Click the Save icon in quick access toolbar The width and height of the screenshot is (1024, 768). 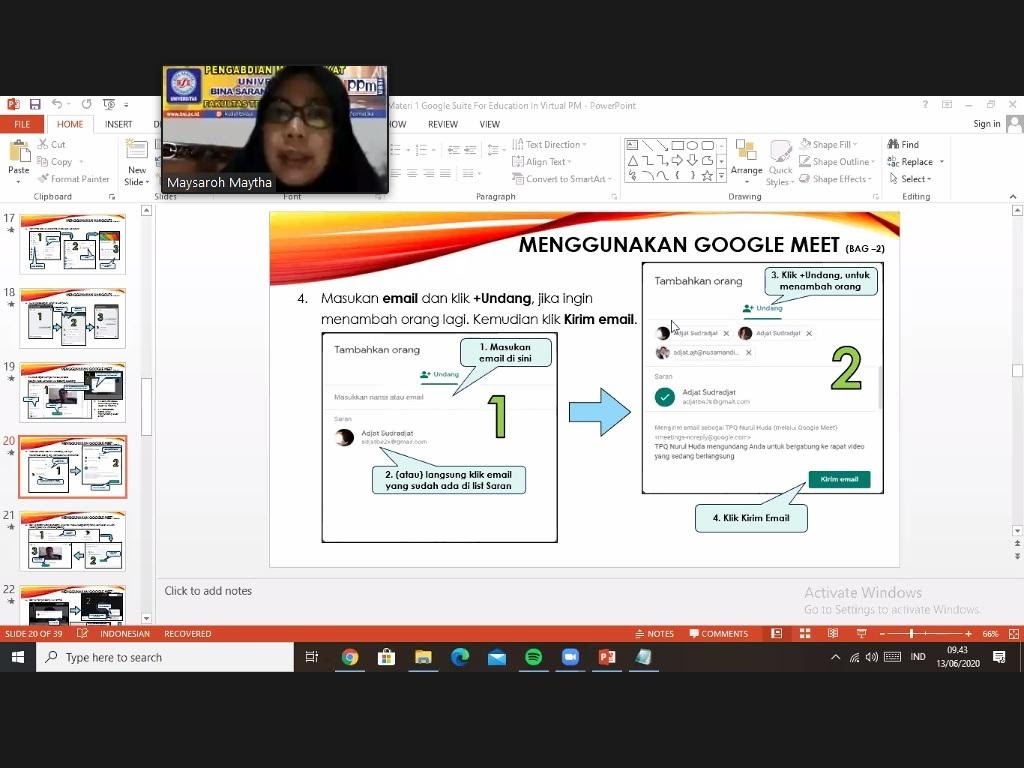(35, 104)
